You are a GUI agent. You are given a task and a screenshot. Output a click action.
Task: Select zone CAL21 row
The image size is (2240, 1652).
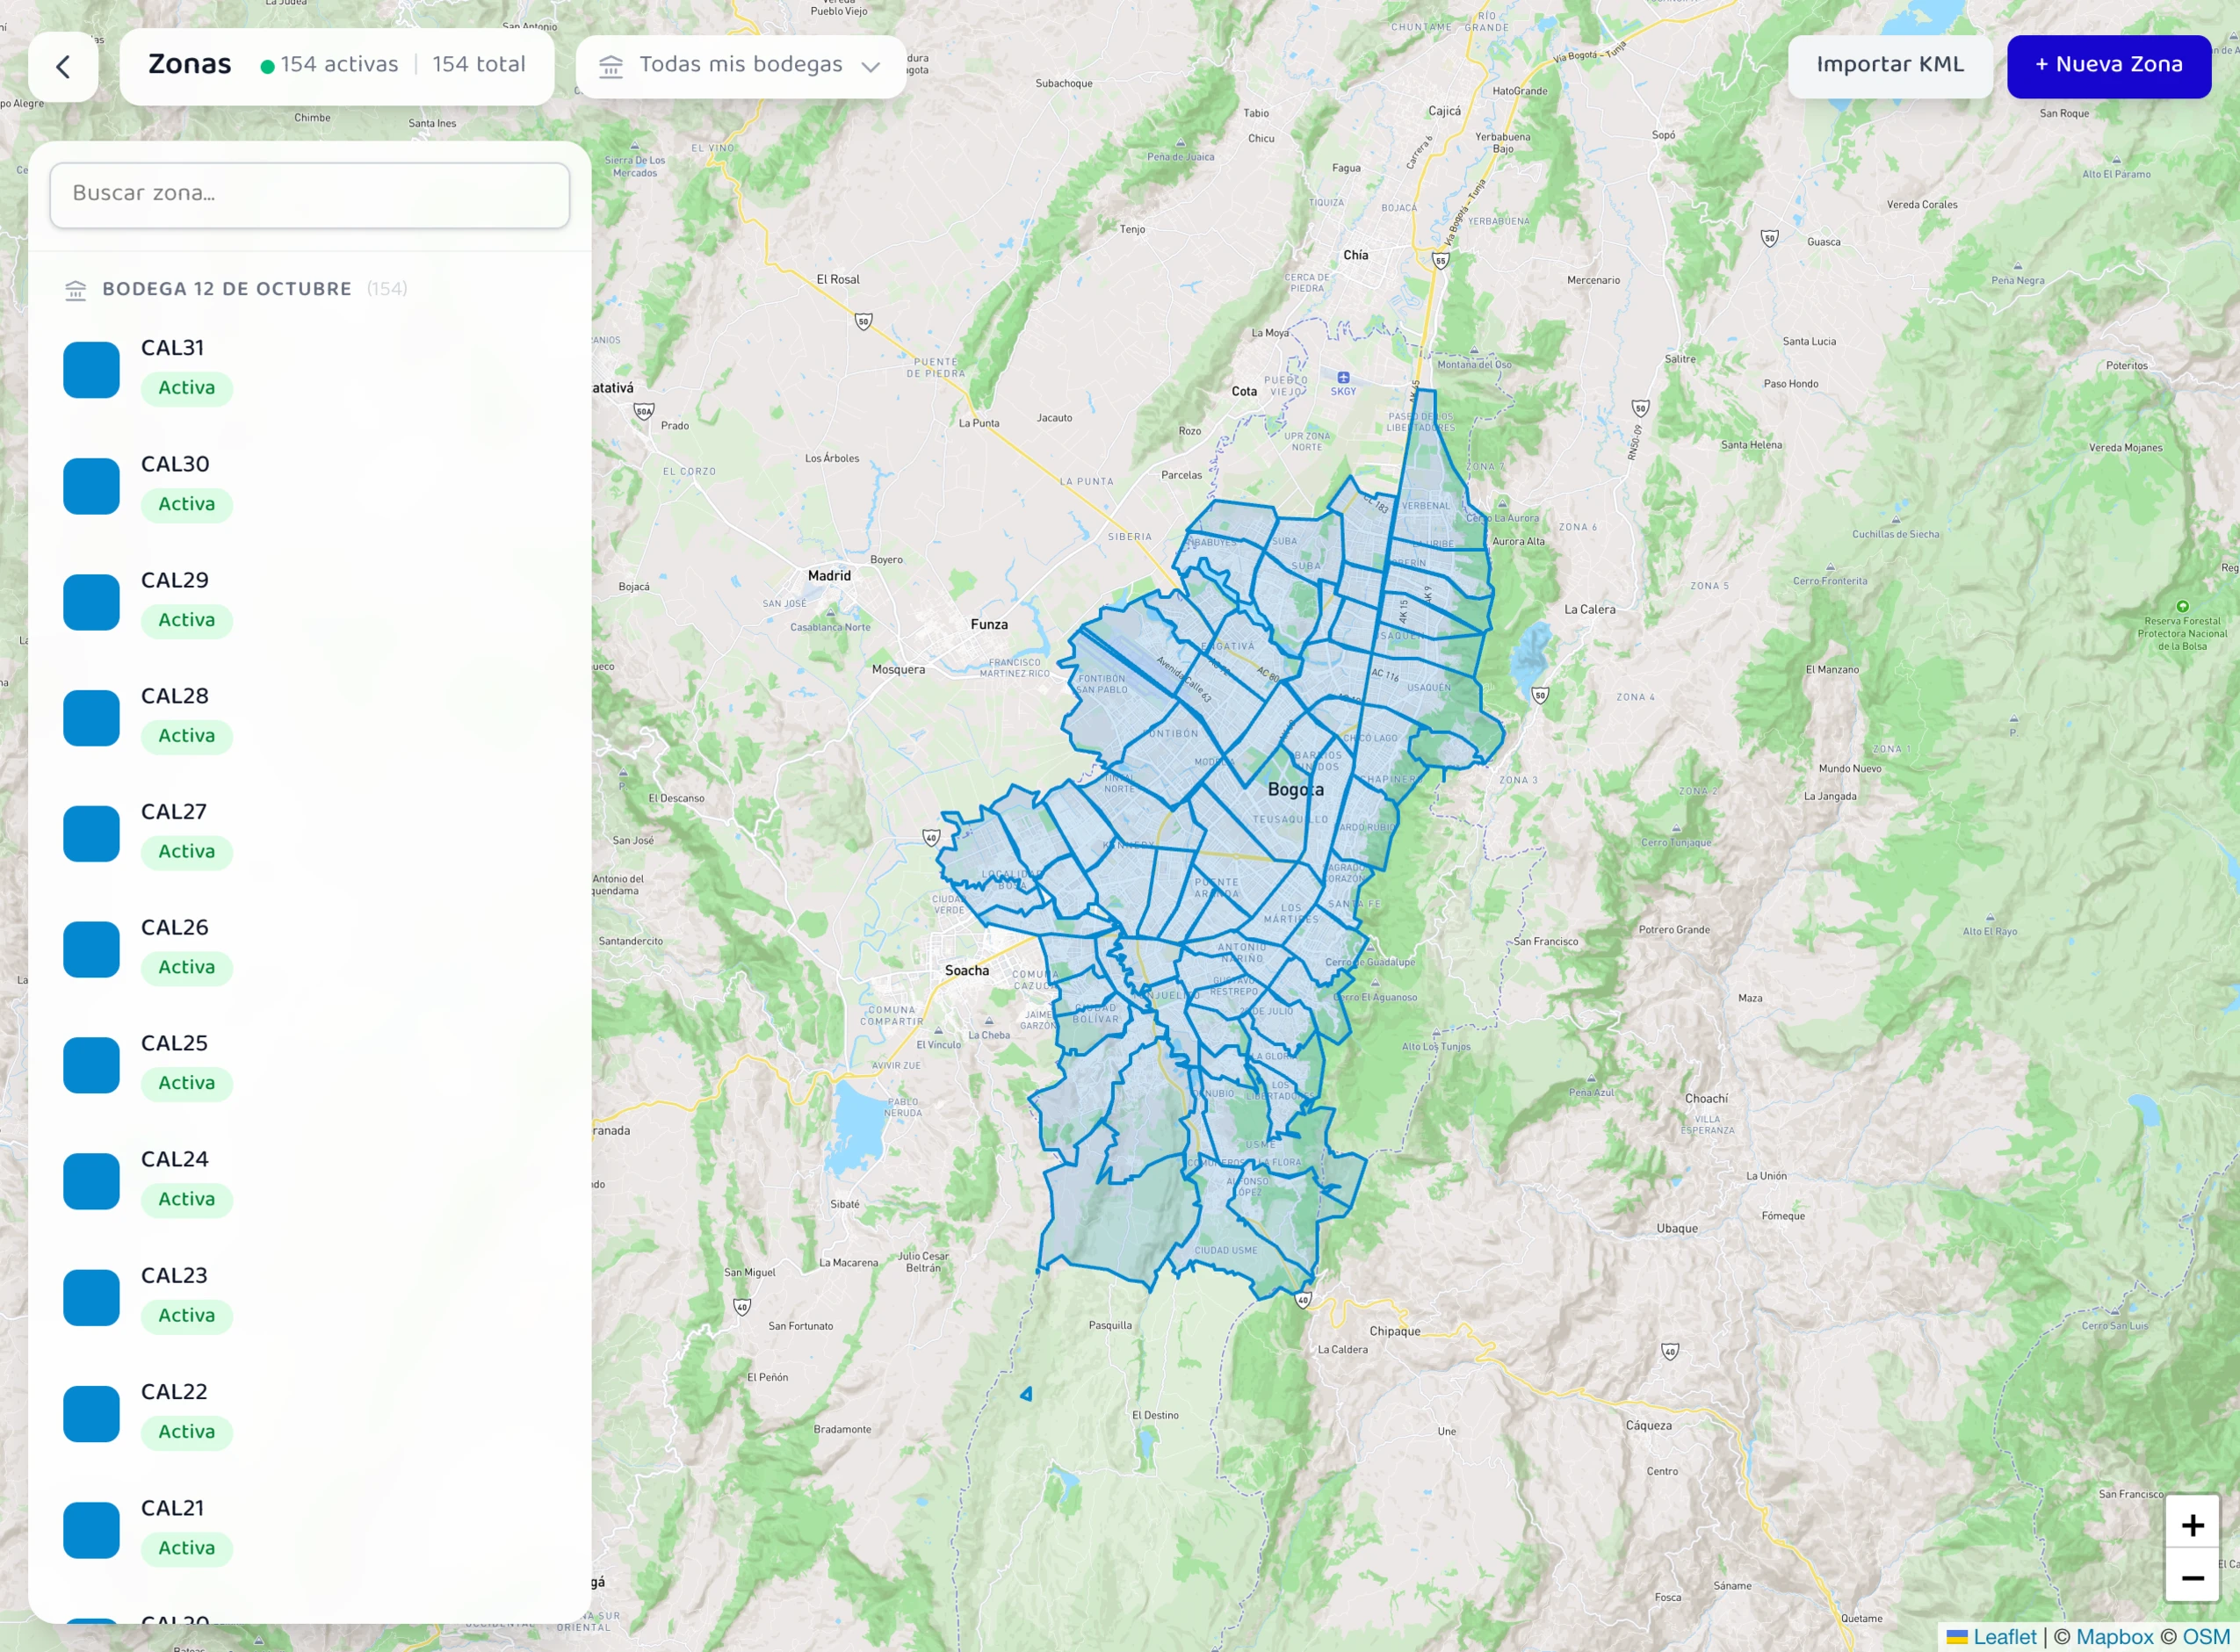(x=310, y=1528)
